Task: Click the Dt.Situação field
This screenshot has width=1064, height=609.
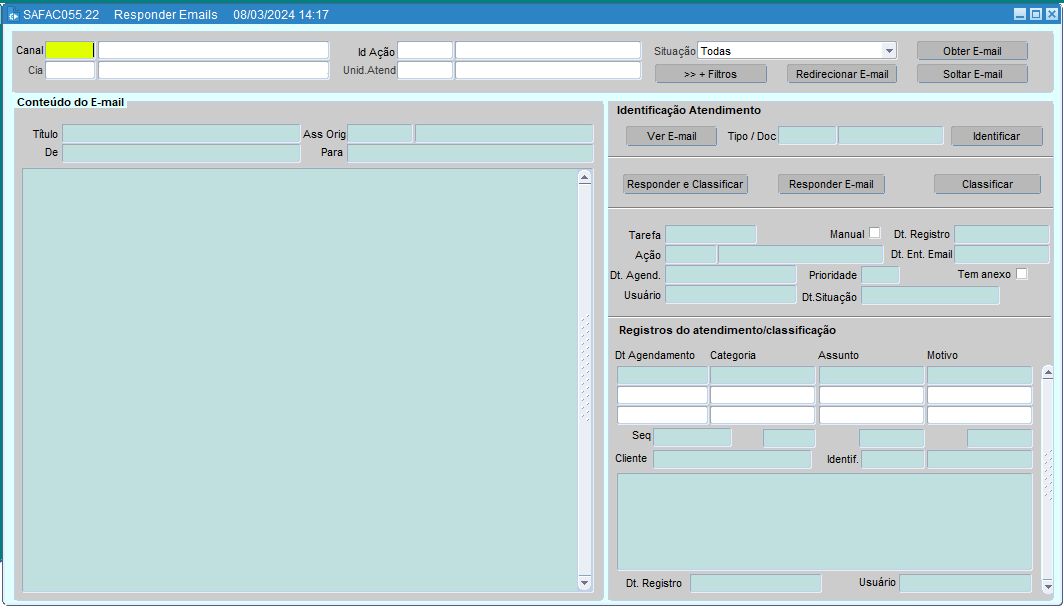Action: [x=930, y=295]
